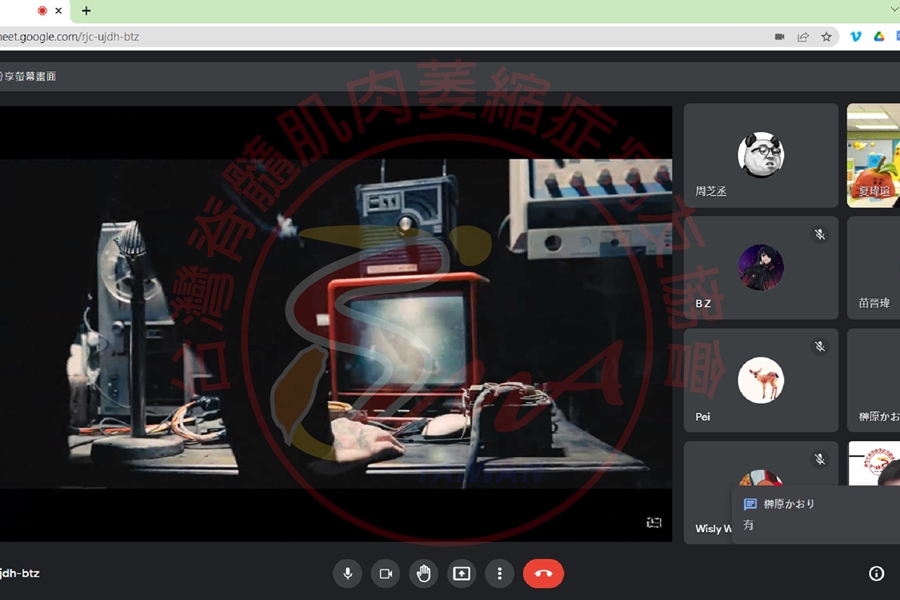Click the fullscreen icon on shared video
Screen dimensions: 900x600
point(654,522)
